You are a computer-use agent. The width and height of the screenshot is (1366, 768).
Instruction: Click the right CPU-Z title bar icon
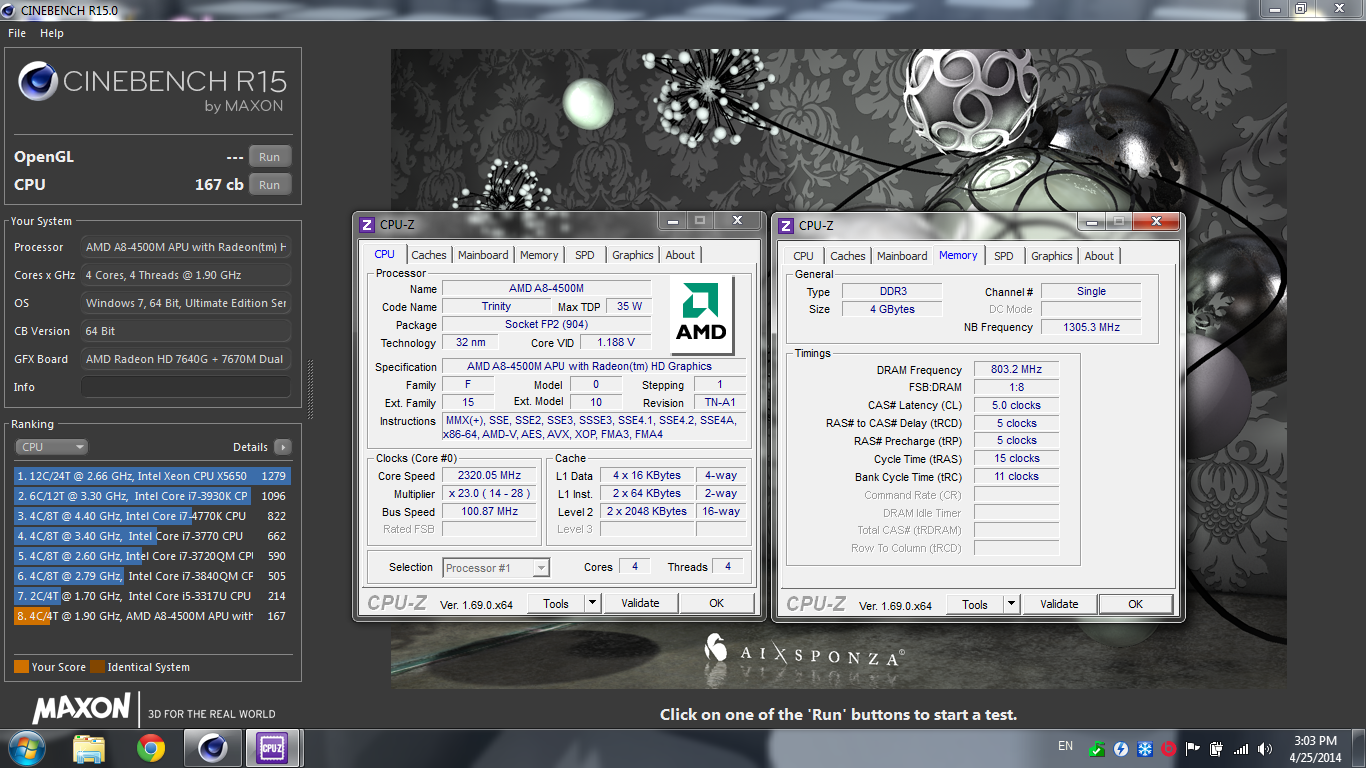(x=786, y=226)
